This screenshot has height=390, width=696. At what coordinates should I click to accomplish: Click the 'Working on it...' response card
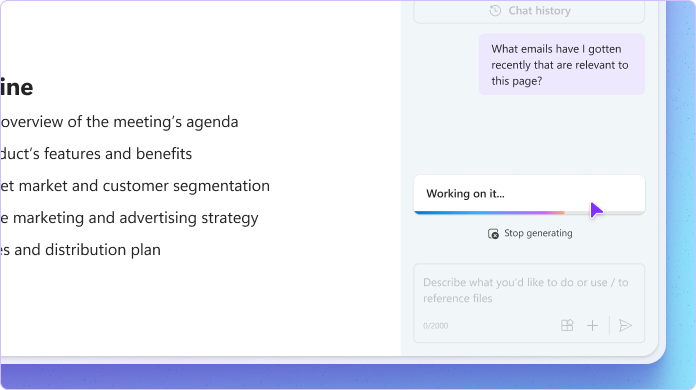[529, 194]
